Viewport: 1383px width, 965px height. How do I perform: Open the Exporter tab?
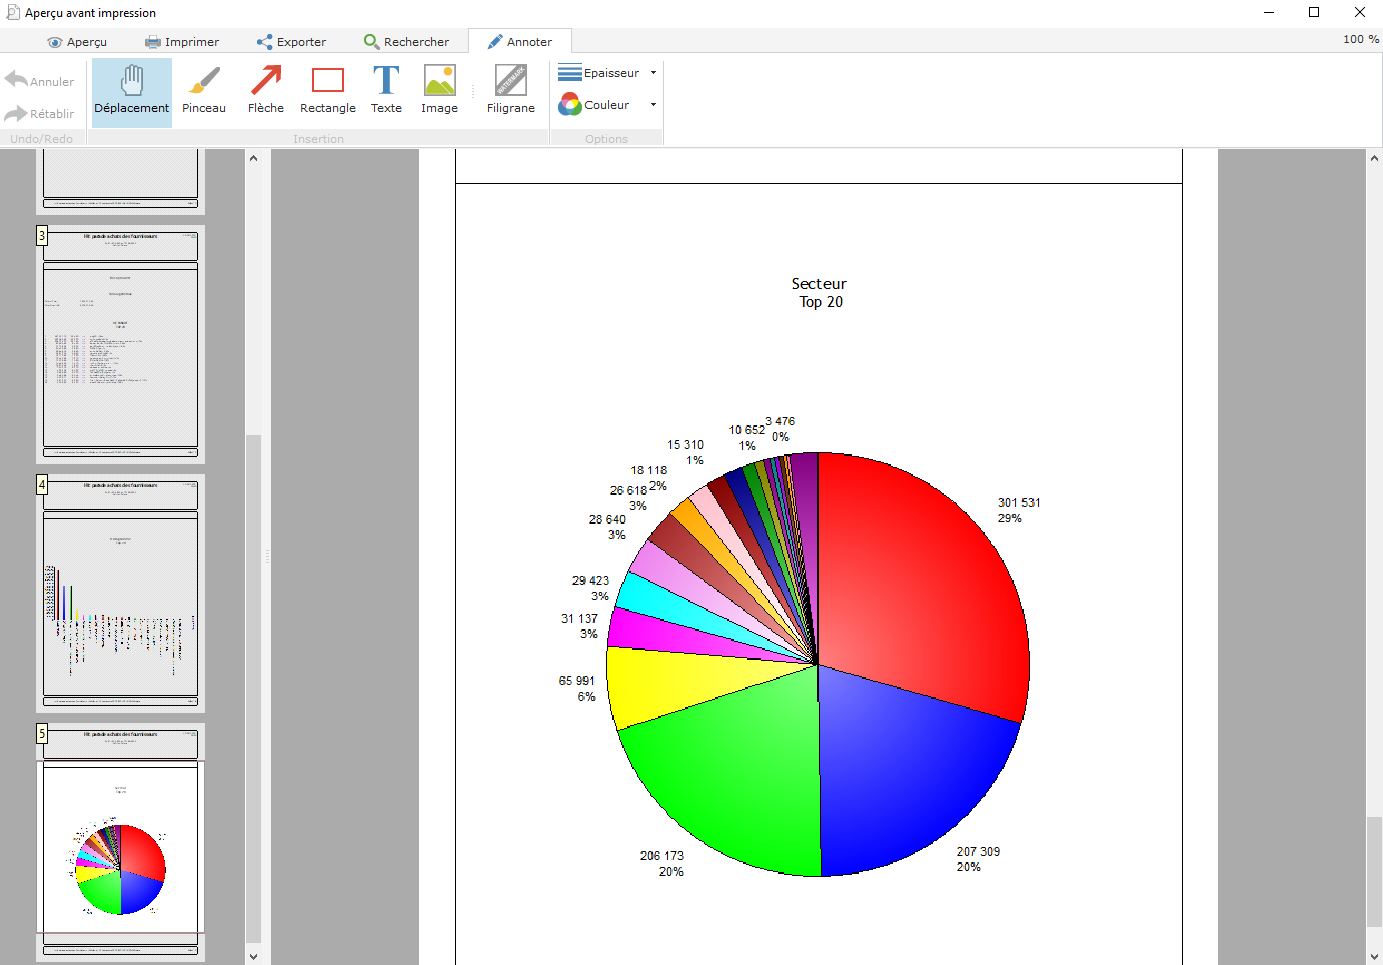tap(291, 42)
